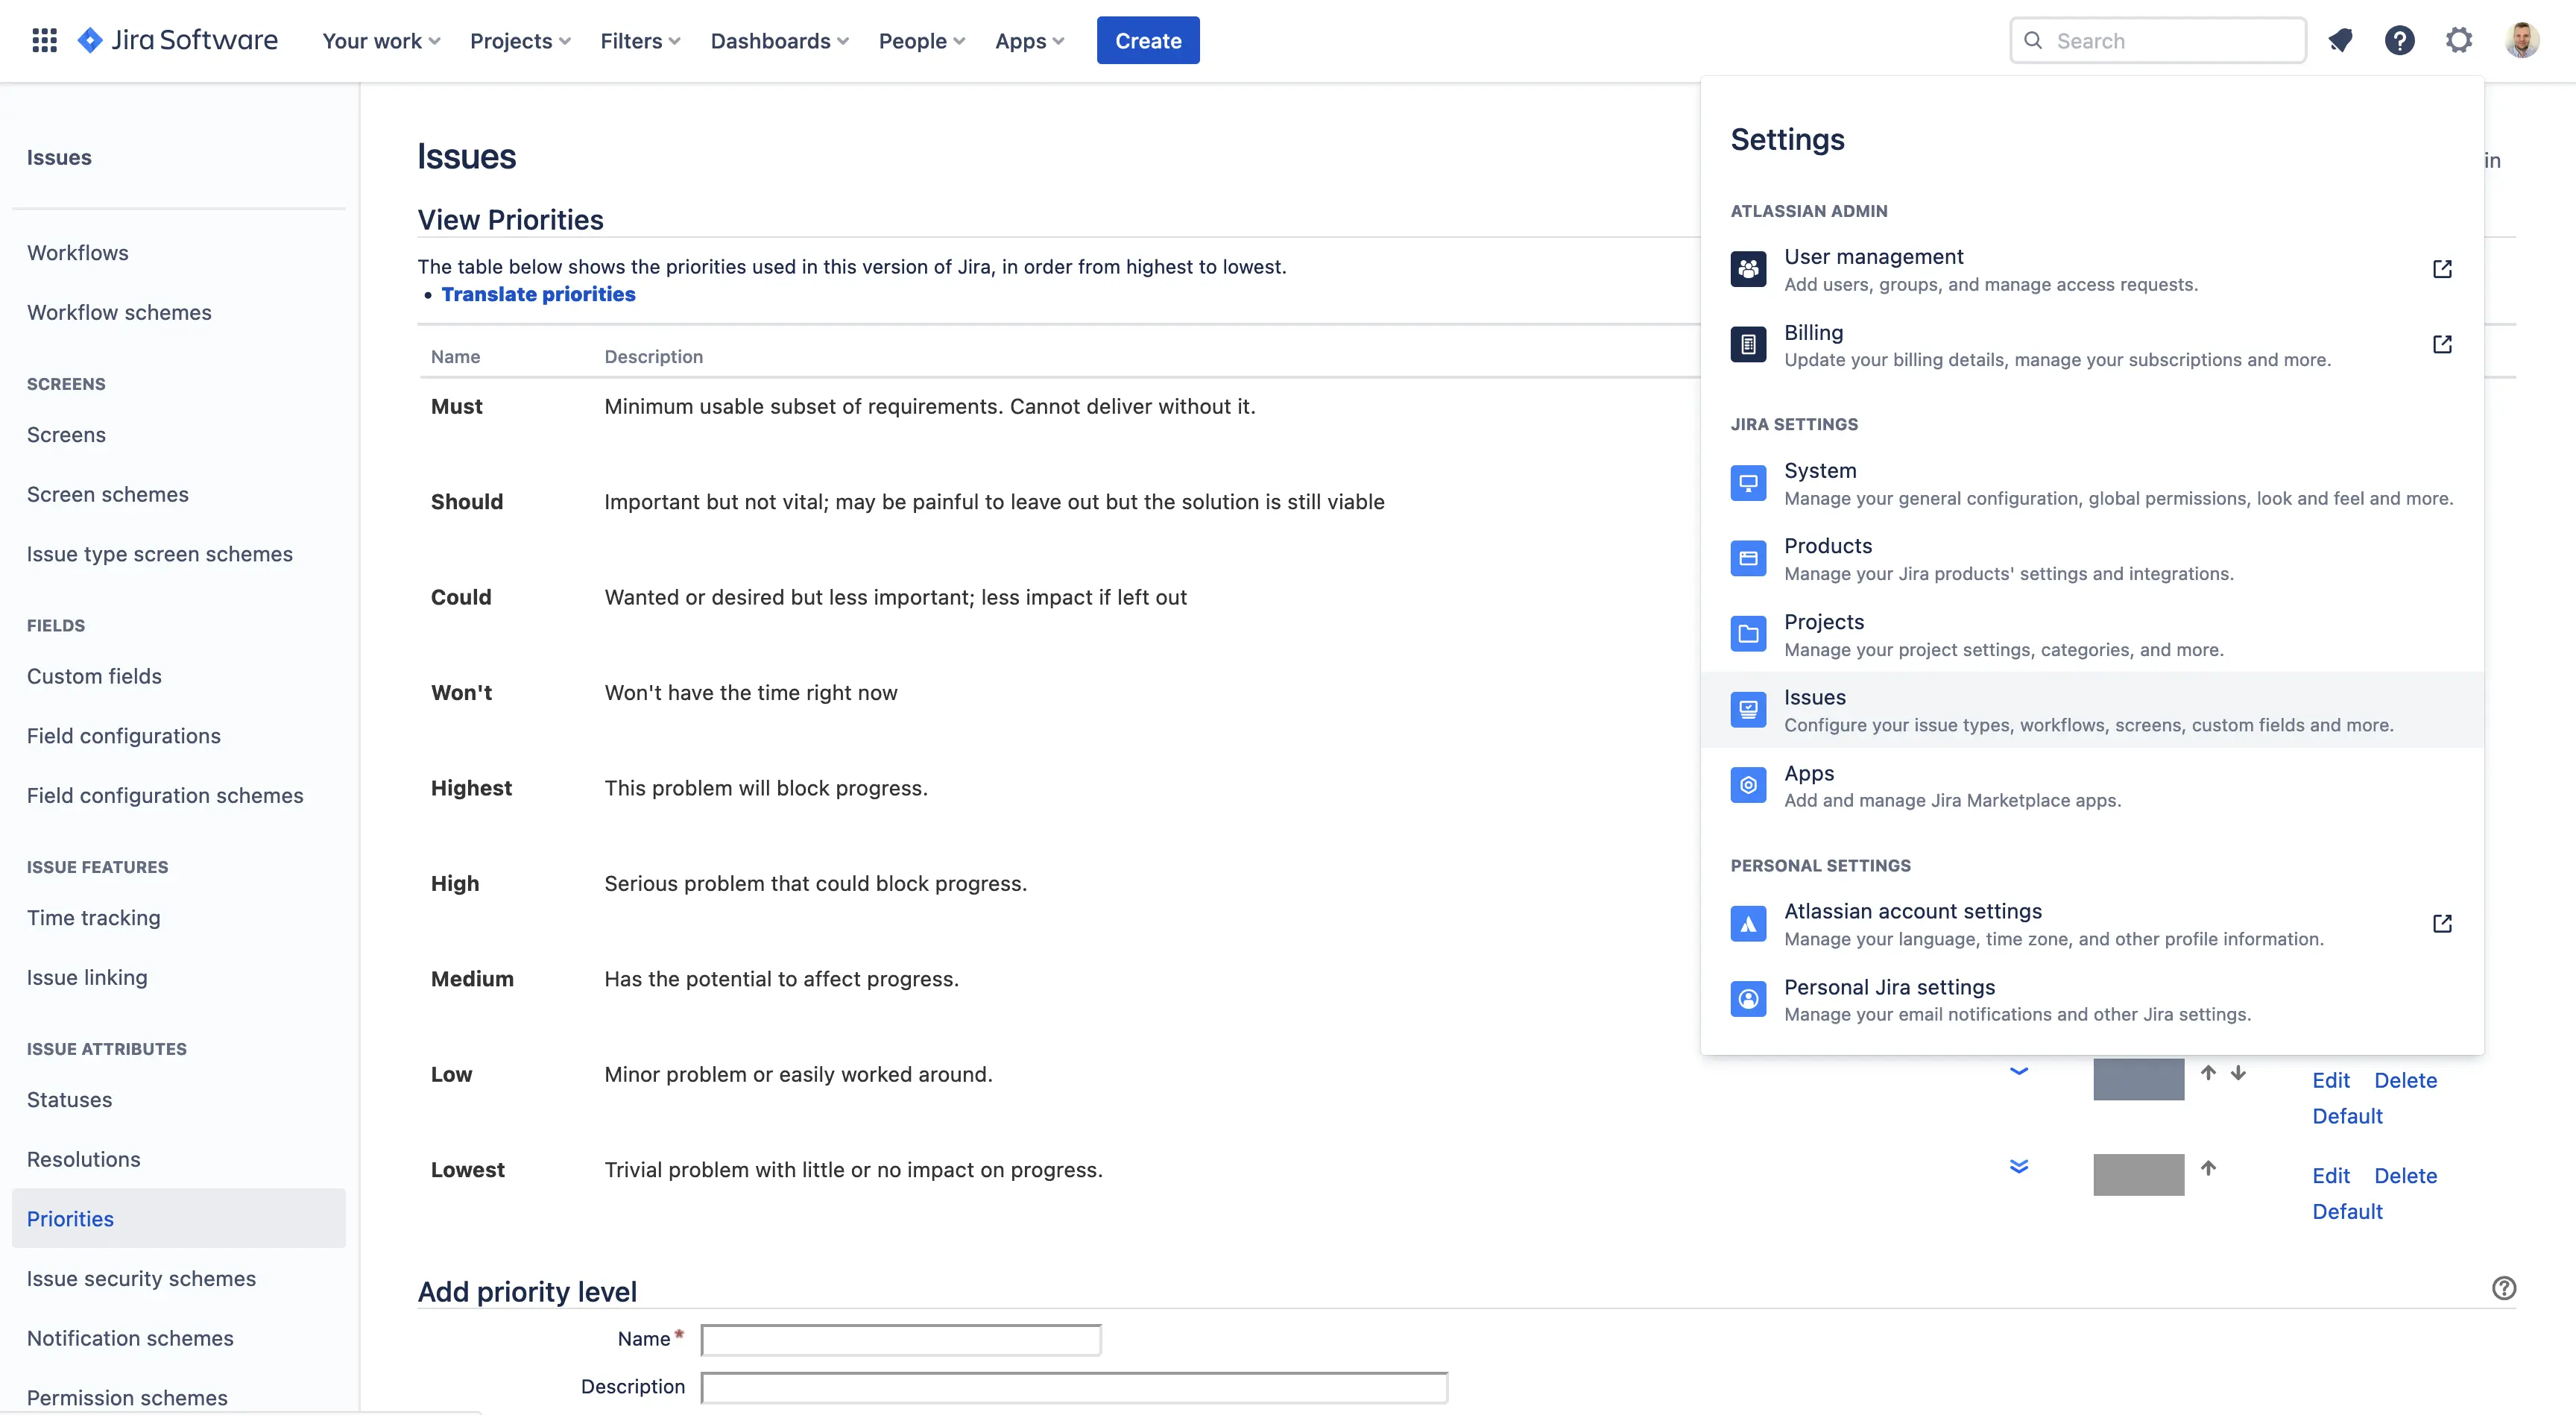Screen dimensions: 2576x1415
Task: Click the System settings icon
Action: click(x=1748, y=483)
